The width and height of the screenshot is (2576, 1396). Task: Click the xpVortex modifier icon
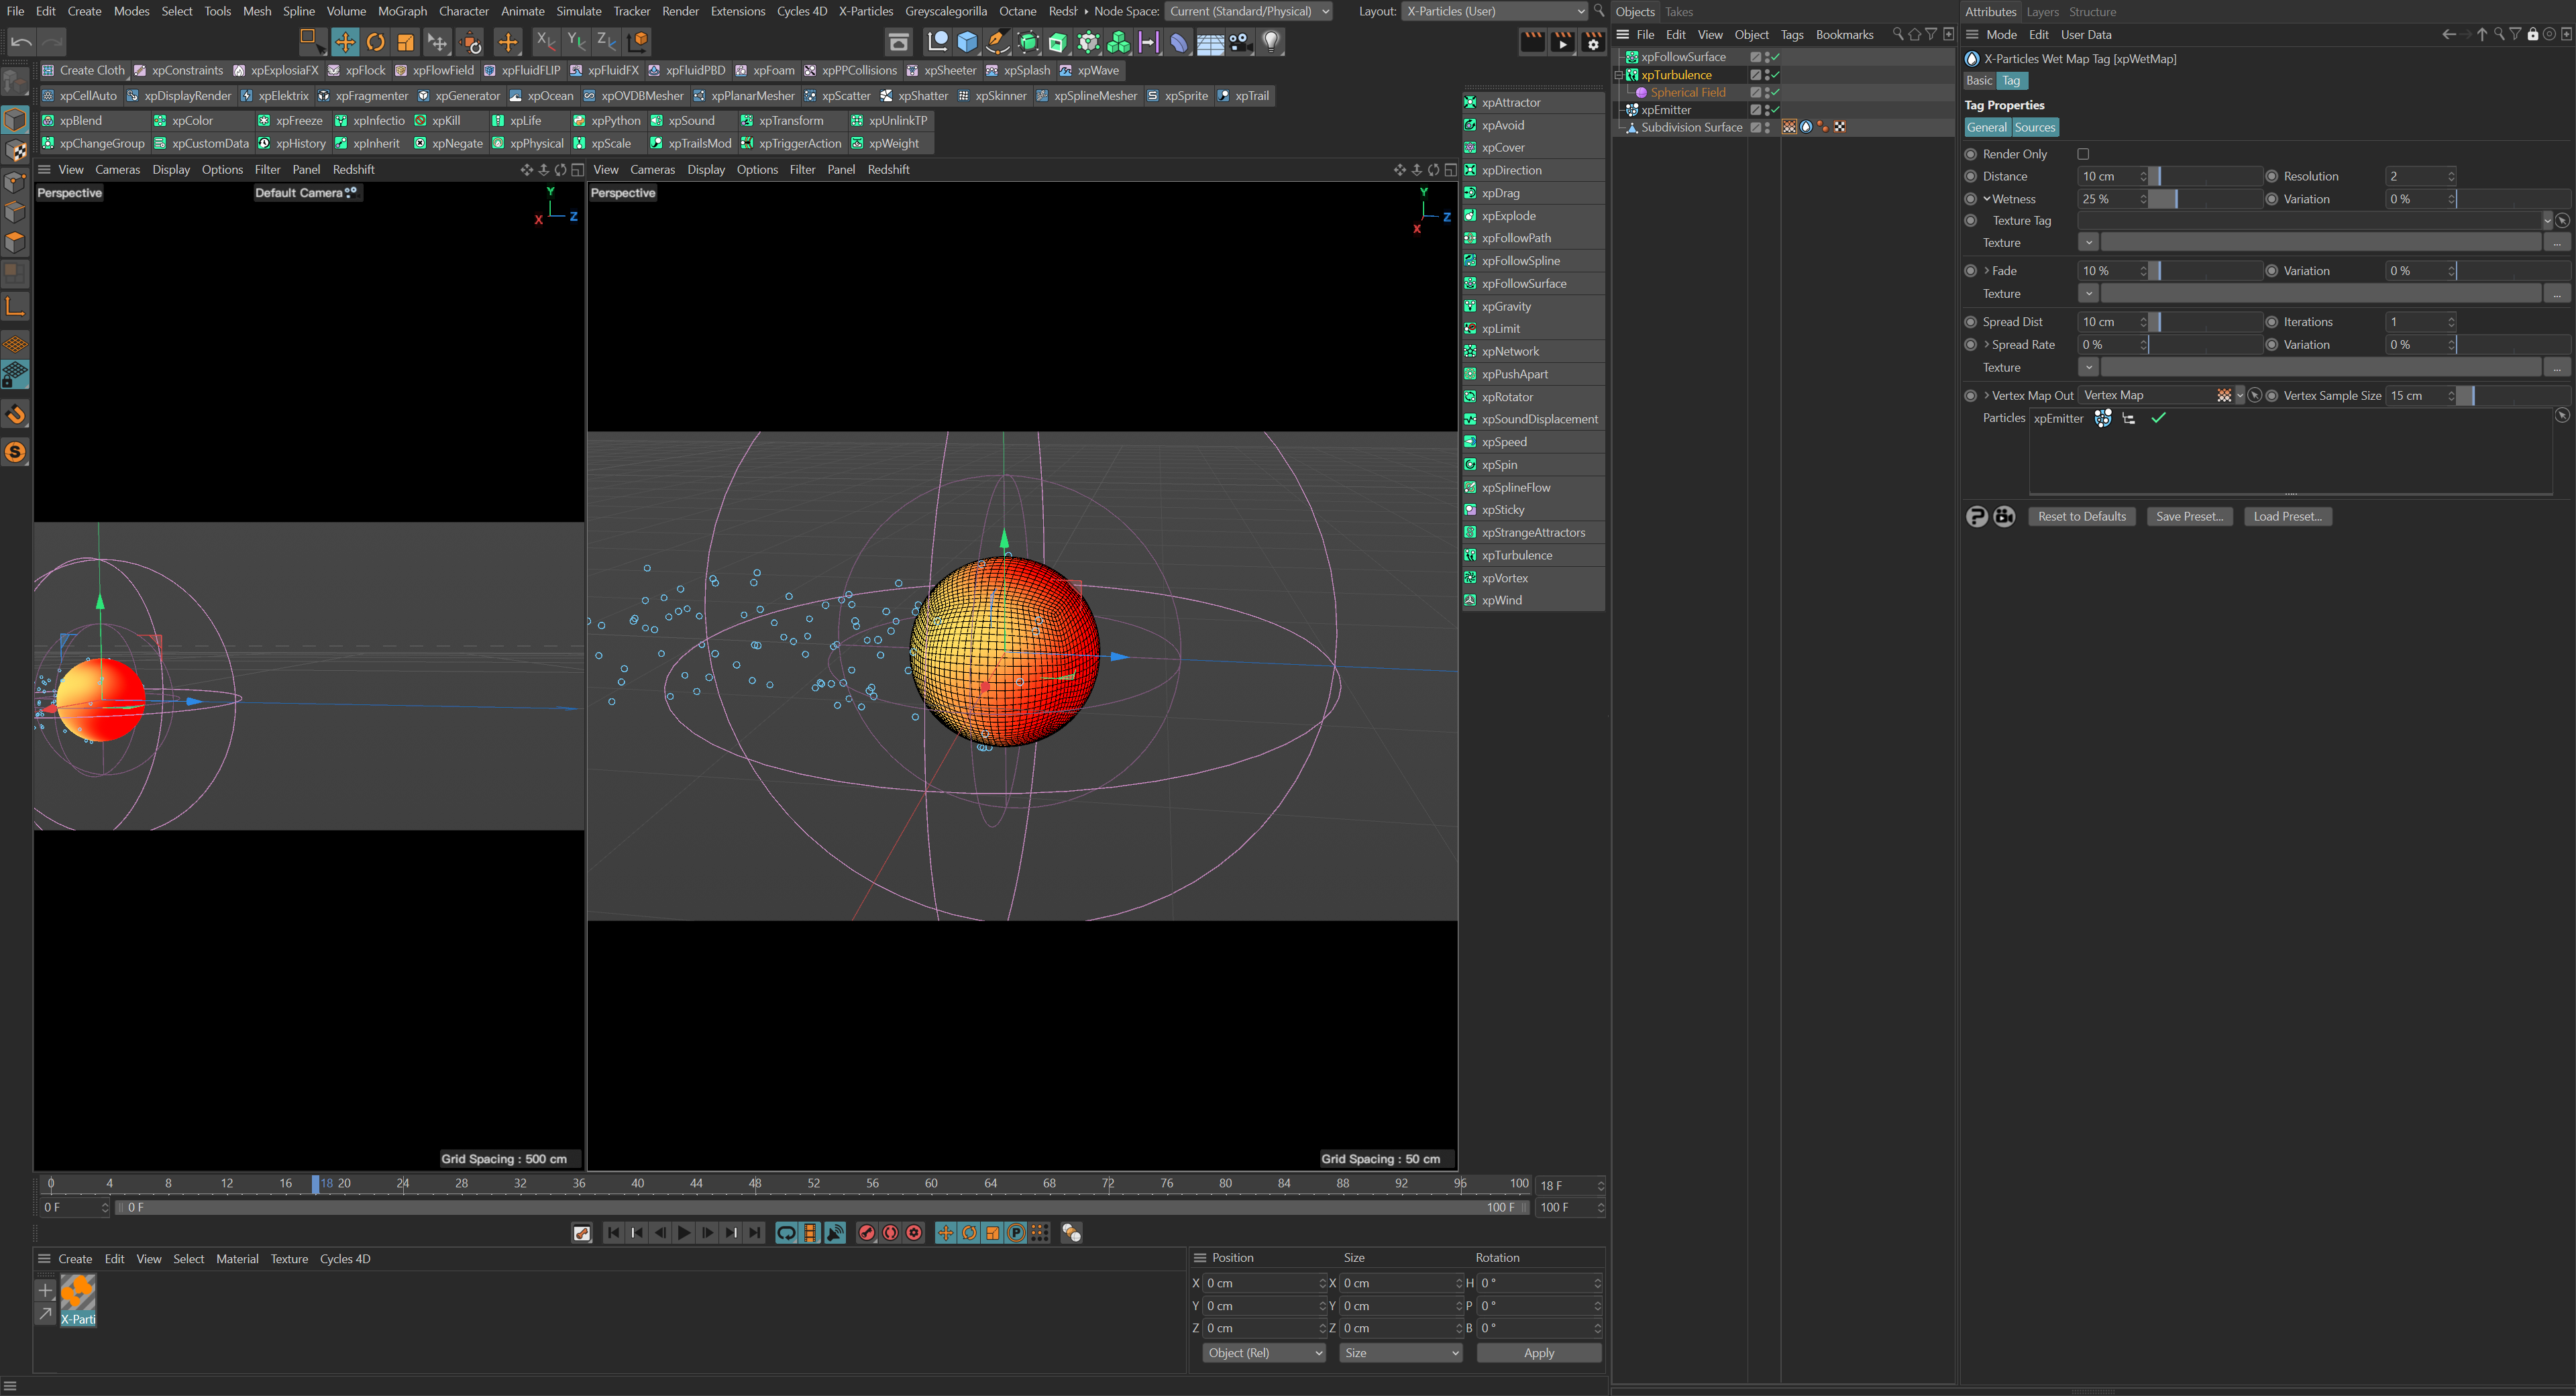[1470, 578]
